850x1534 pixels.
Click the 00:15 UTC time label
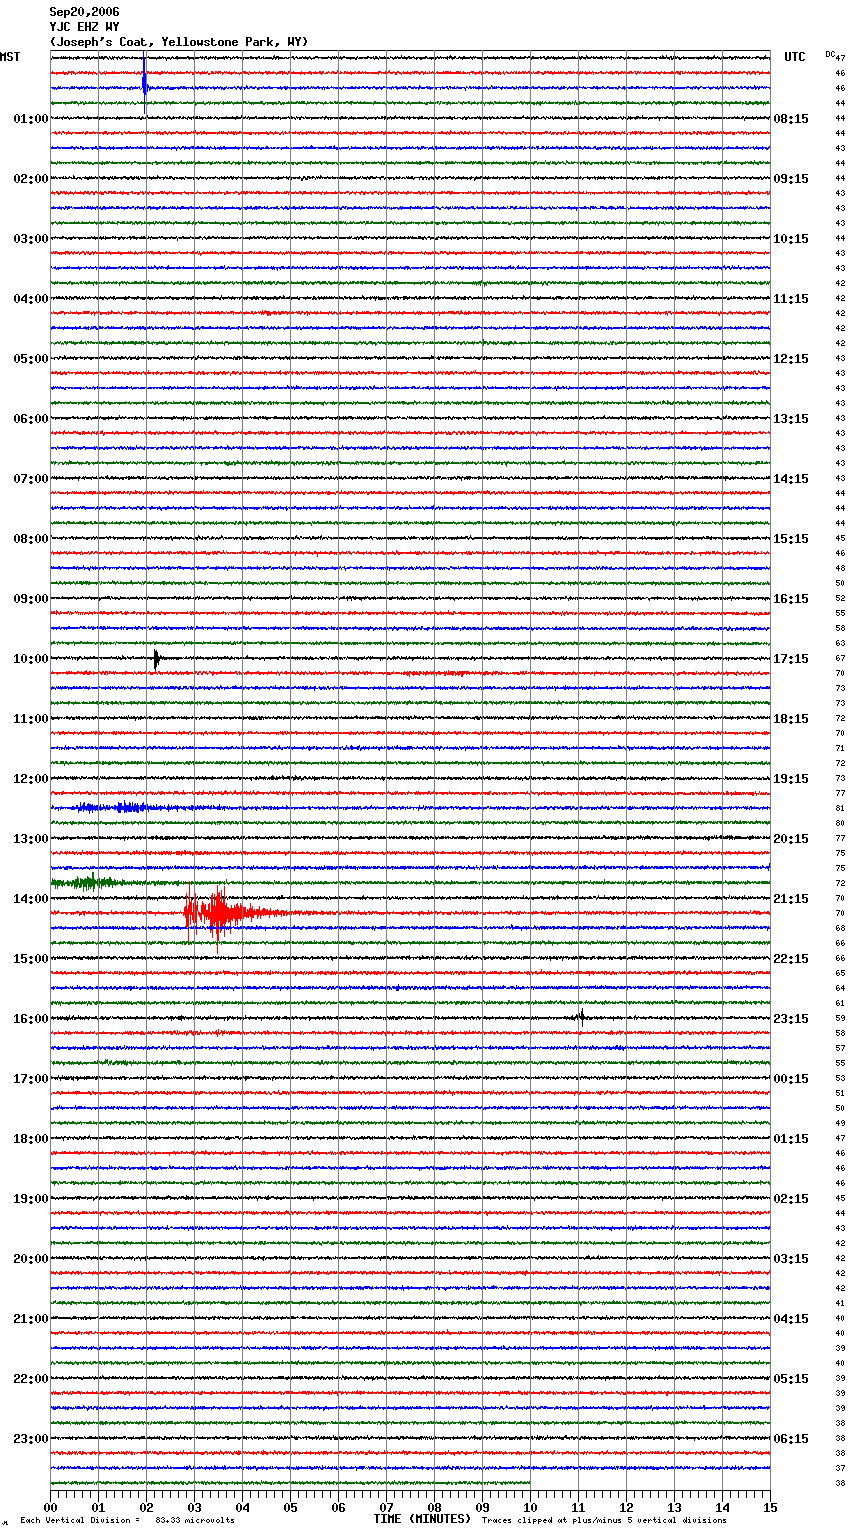point(791,1079)
